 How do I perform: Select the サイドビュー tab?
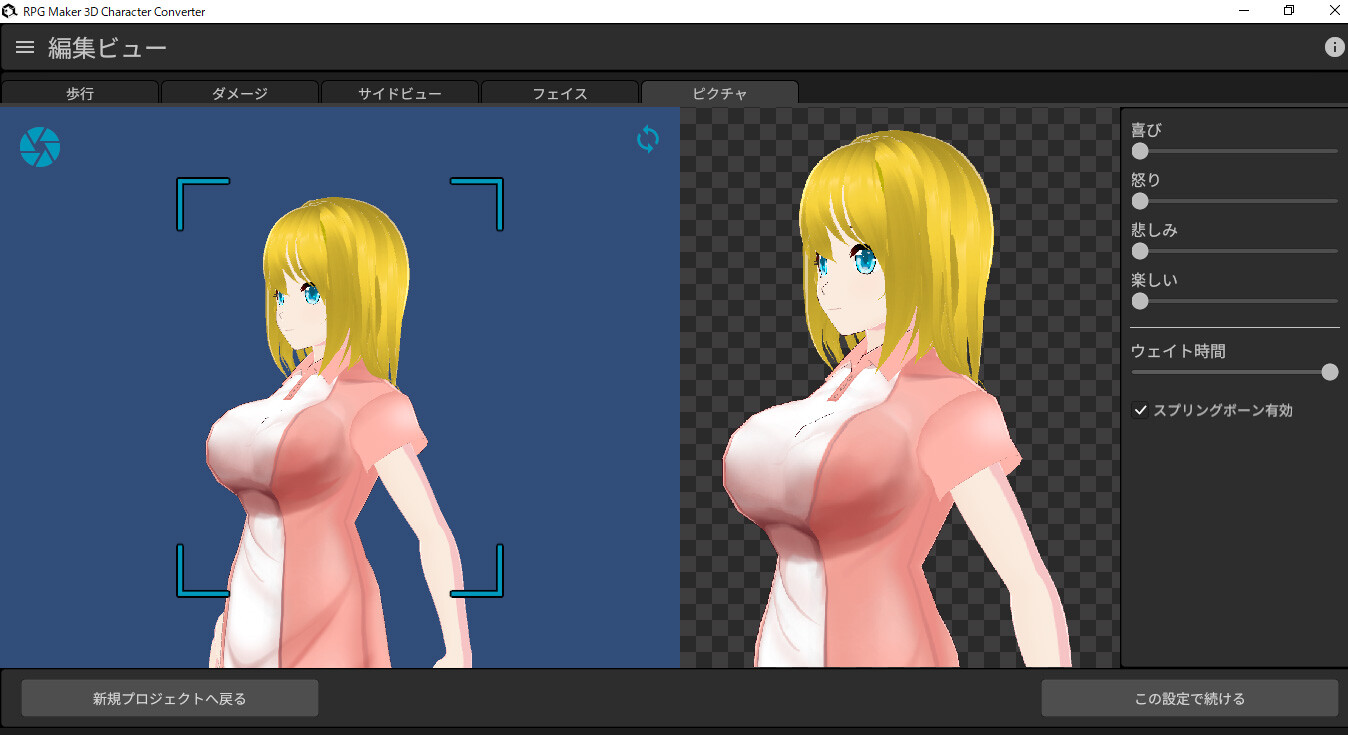[400, 92]
